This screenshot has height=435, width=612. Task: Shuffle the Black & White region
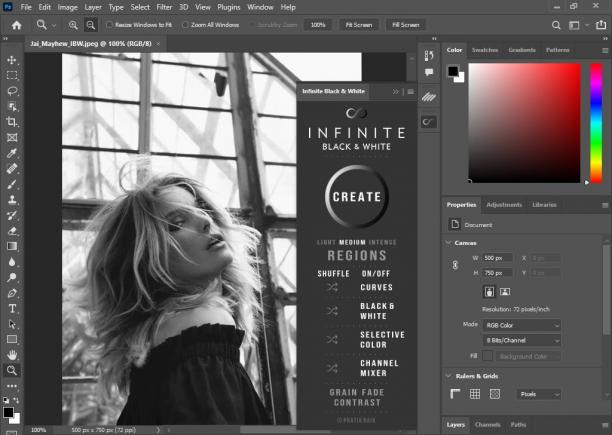332,311
